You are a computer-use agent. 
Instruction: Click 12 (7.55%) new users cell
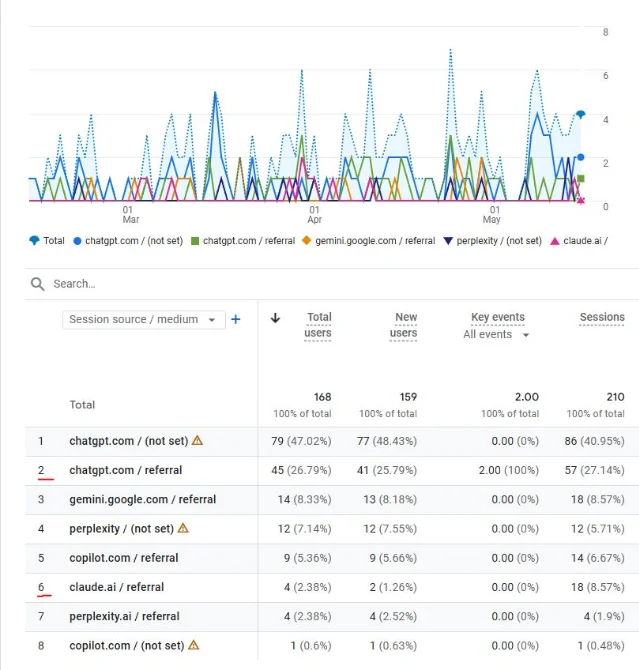click(x=390, y=529)
